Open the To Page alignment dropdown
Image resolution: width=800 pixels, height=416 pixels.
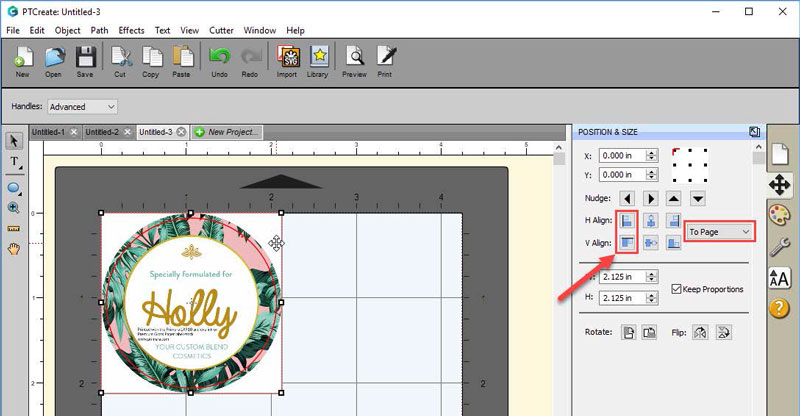pos(718,232)
